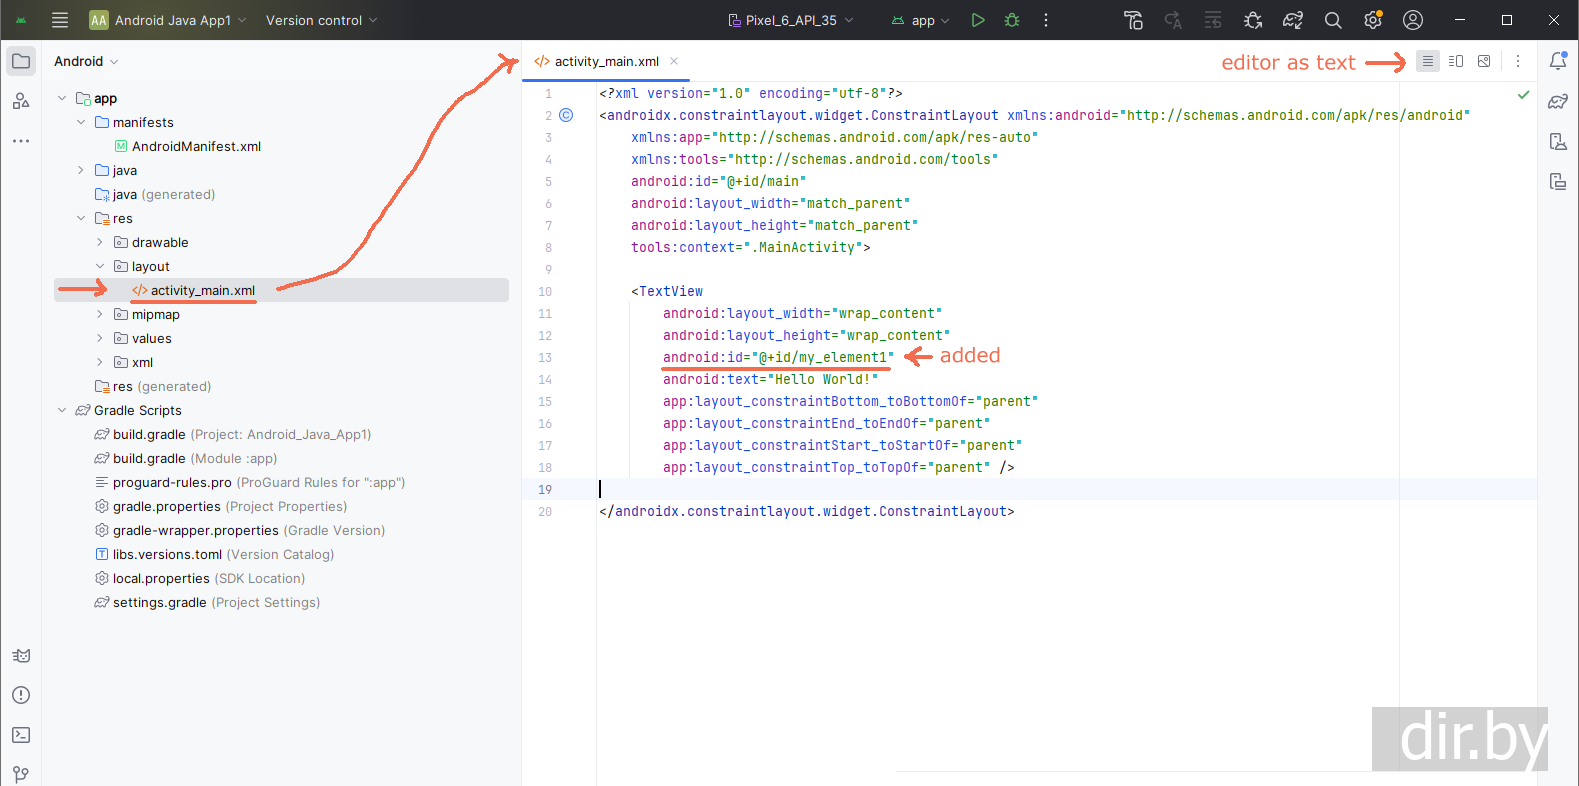The image size is (1579, 786).
Task: Select the activity_main.xml editor tab
Action: [x=606, y=61]
